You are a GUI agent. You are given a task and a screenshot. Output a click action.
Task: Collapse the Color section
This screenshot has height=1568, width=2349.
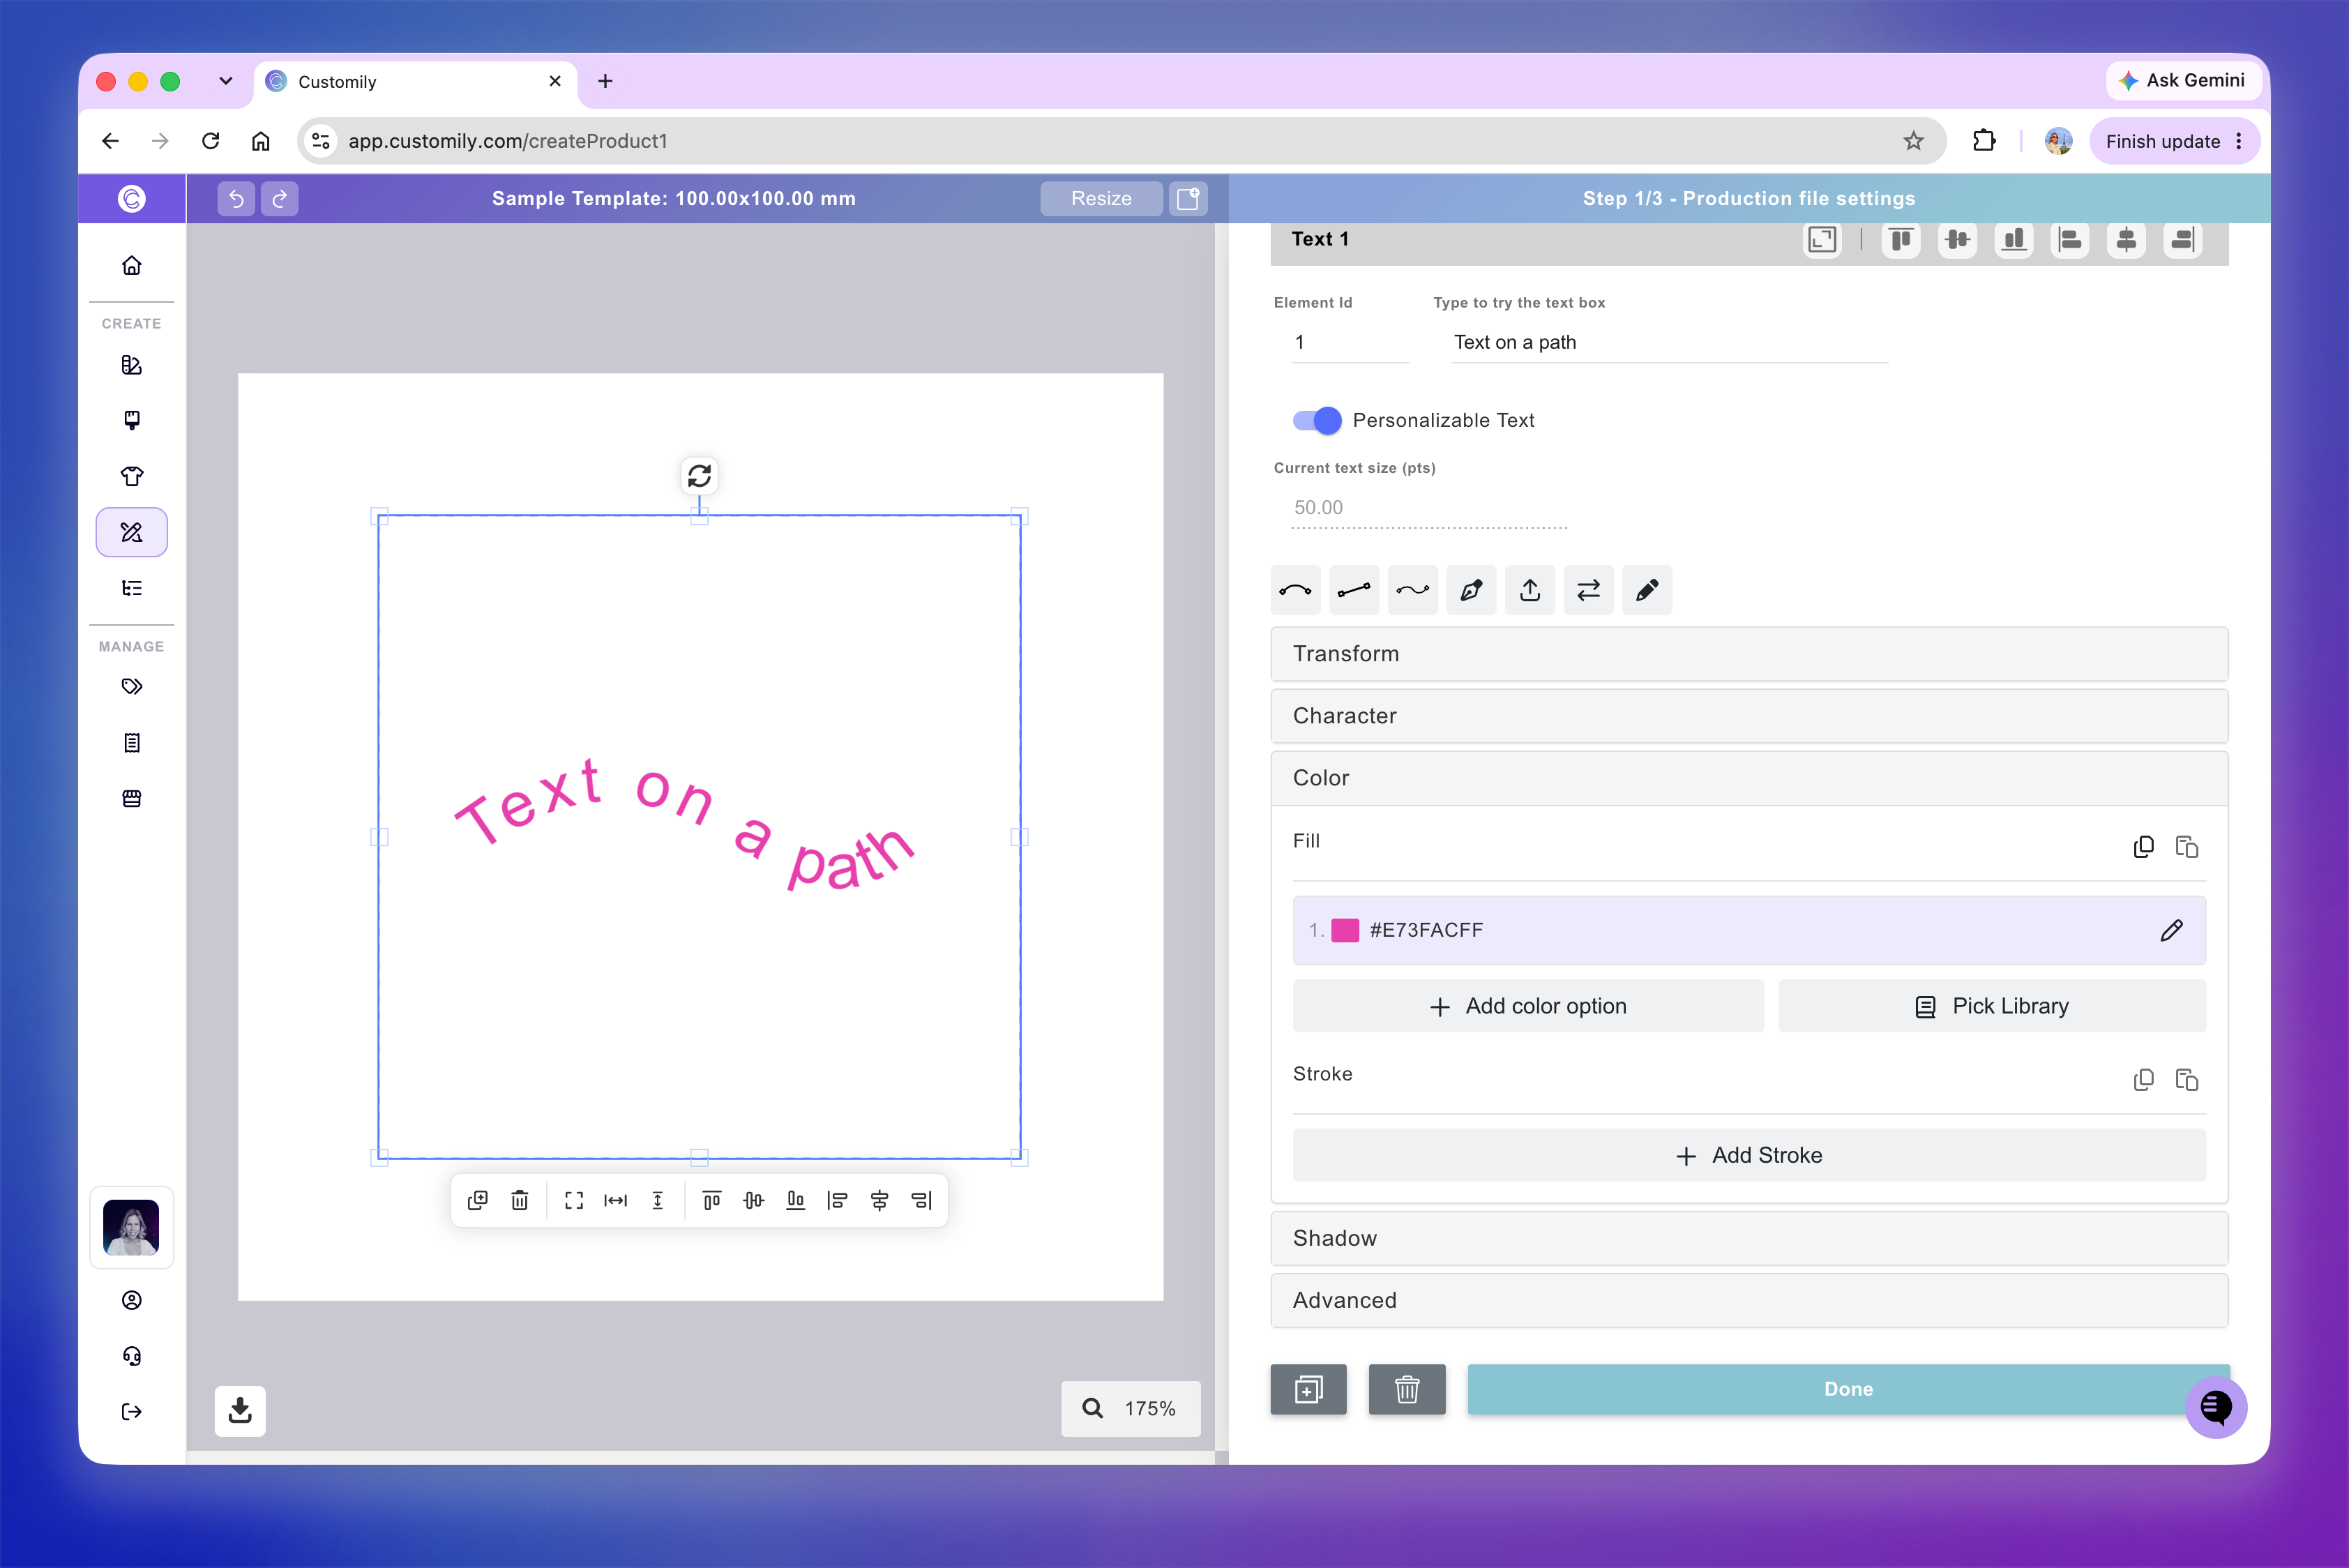click(x=1749, y=778)
